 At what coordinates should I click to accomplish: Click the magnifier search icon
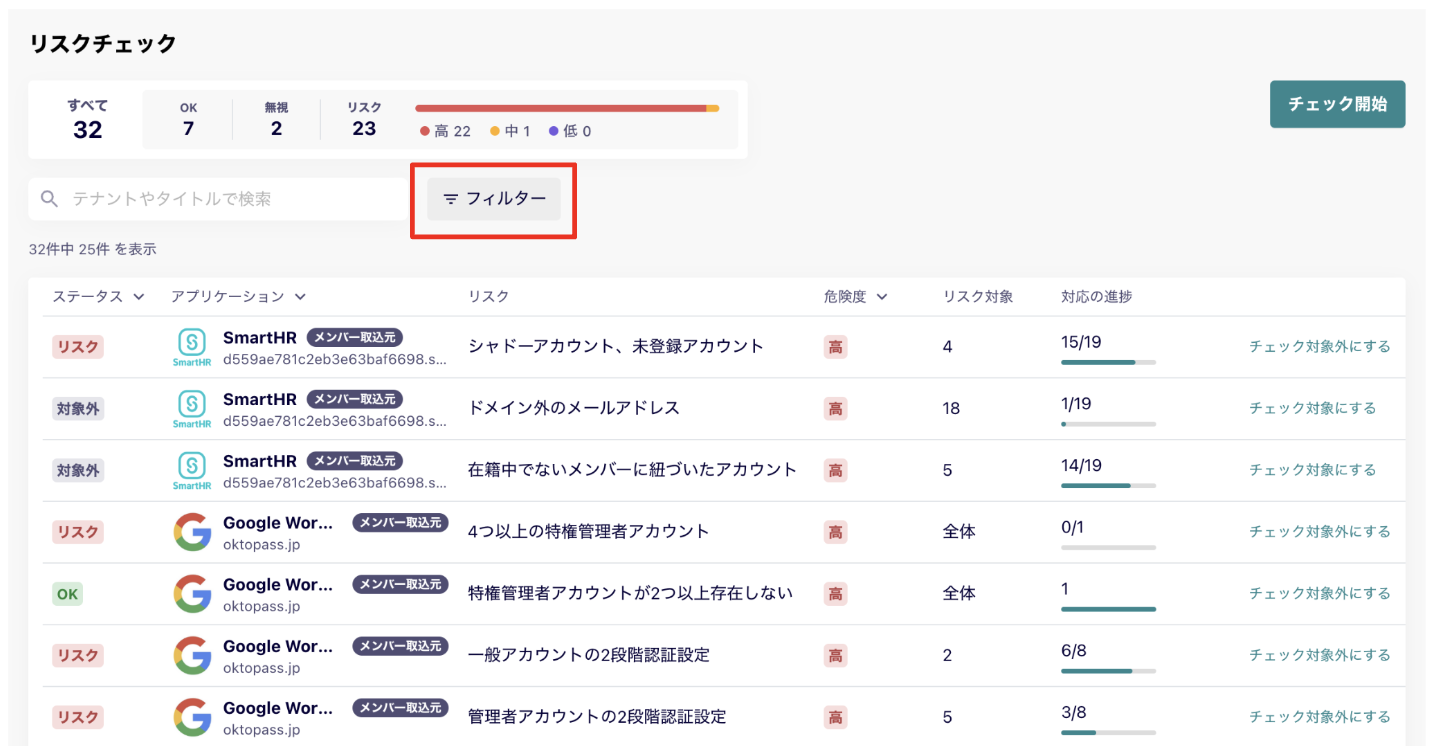50,199
